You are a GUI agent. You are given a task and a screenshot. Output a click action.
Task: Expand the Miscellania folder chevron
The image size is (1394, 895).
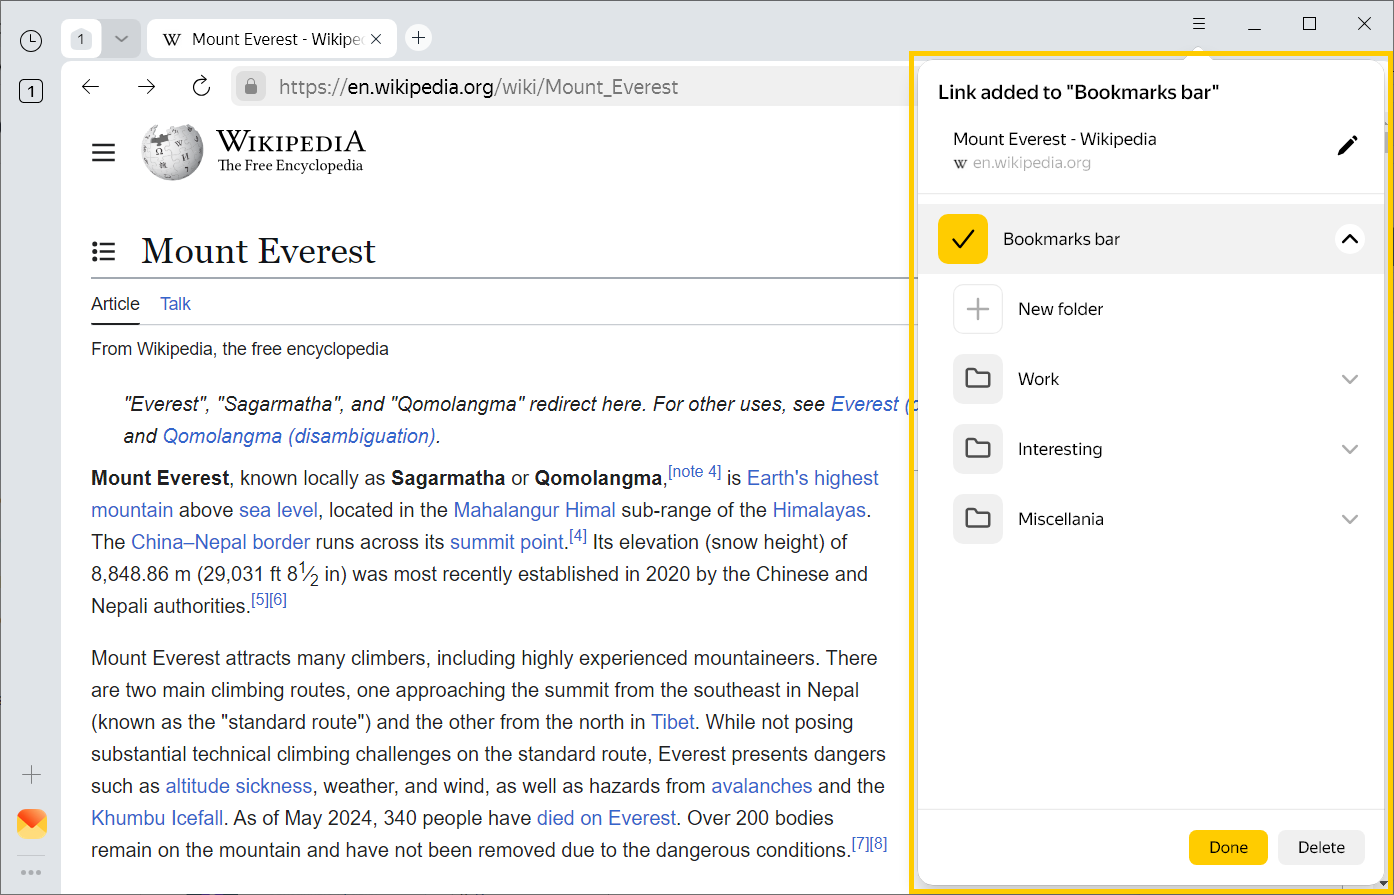point(1349,519)
